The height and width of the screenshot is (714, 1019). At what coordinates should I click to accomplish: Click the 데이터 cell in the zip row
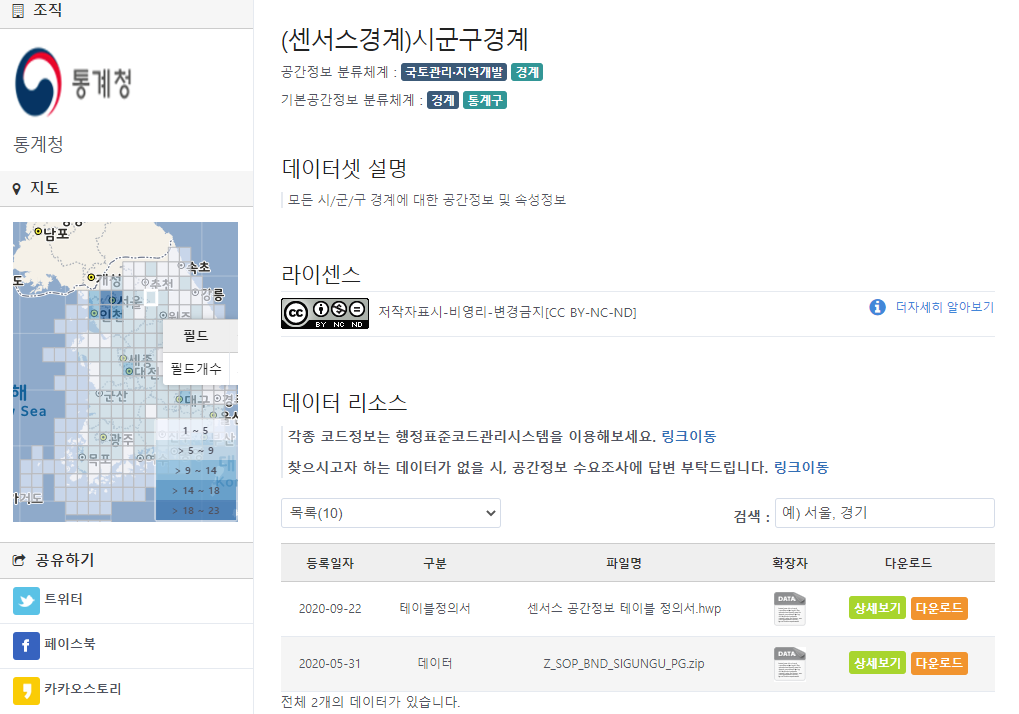tap(435, 663)
